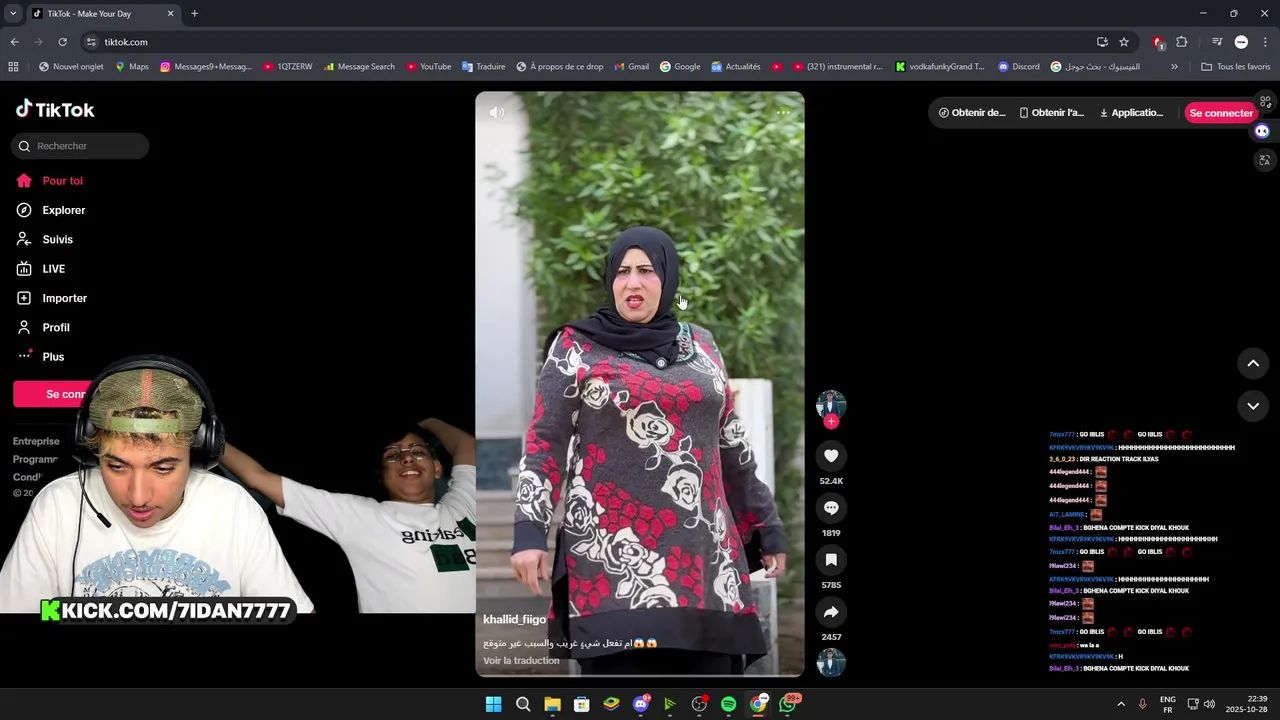1280x720 pixels.
Task: Open video options three-dot menu
Action: pos(783,113)
